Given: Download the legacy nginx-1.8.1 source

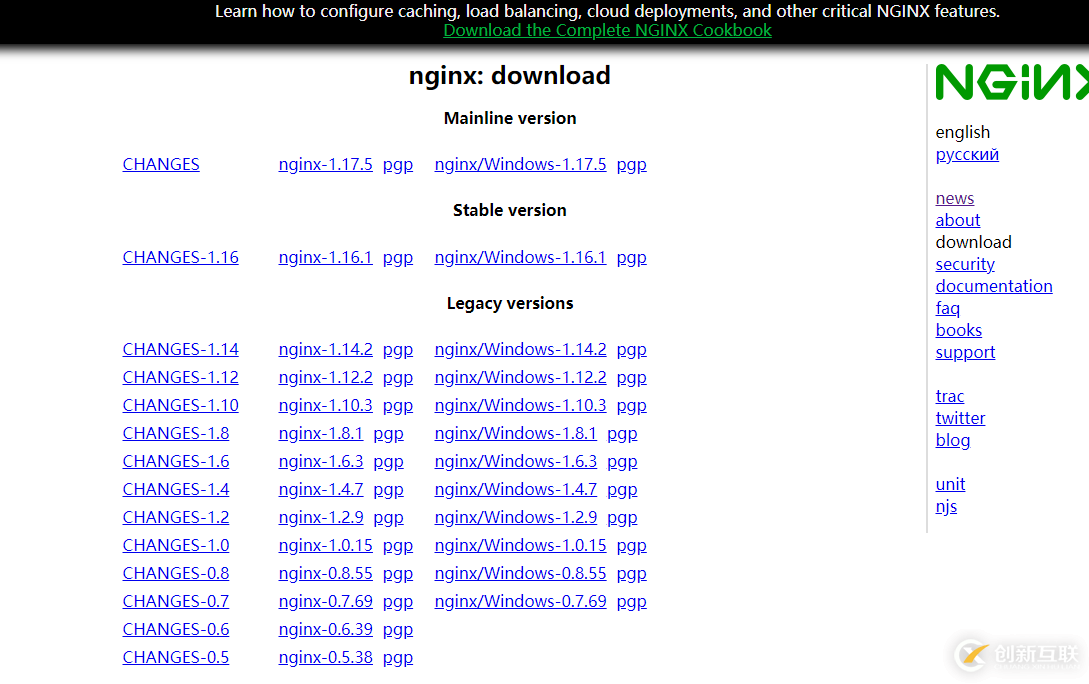Looking at the screenshot, I should pos(321,433).
